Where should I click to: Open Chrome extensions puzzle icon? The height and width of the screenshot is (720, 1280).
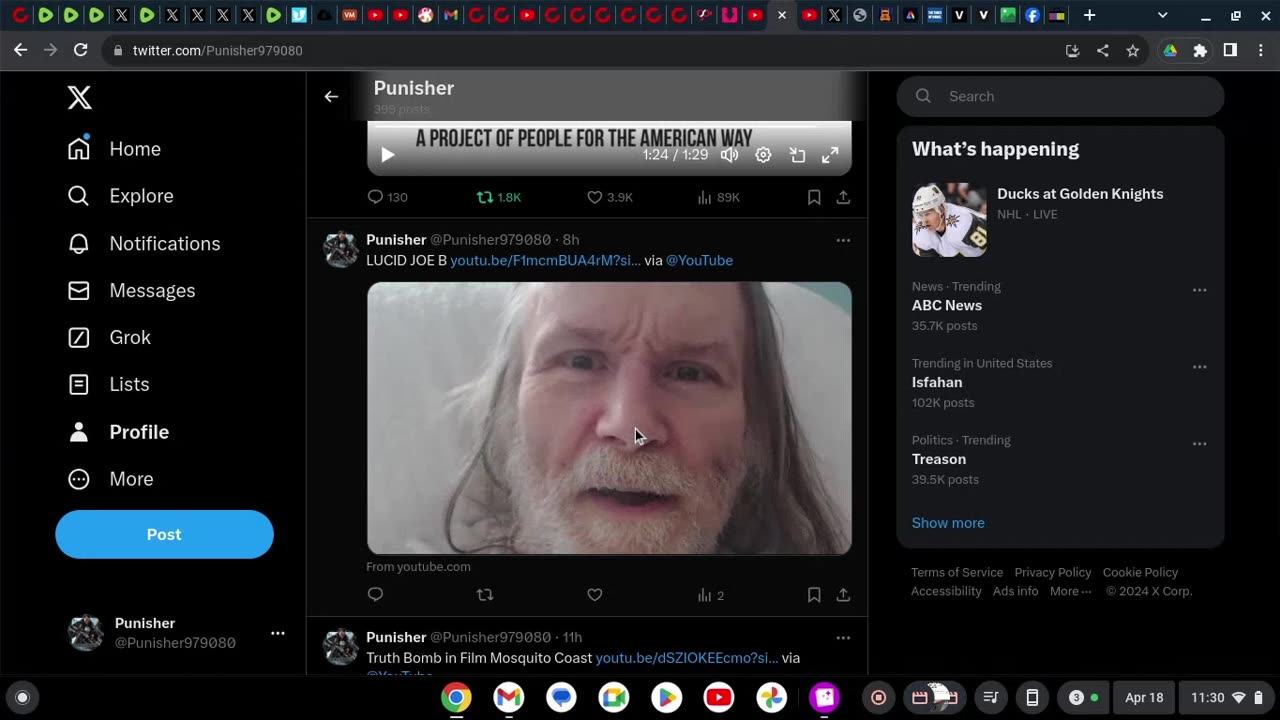pos(1200,50)
